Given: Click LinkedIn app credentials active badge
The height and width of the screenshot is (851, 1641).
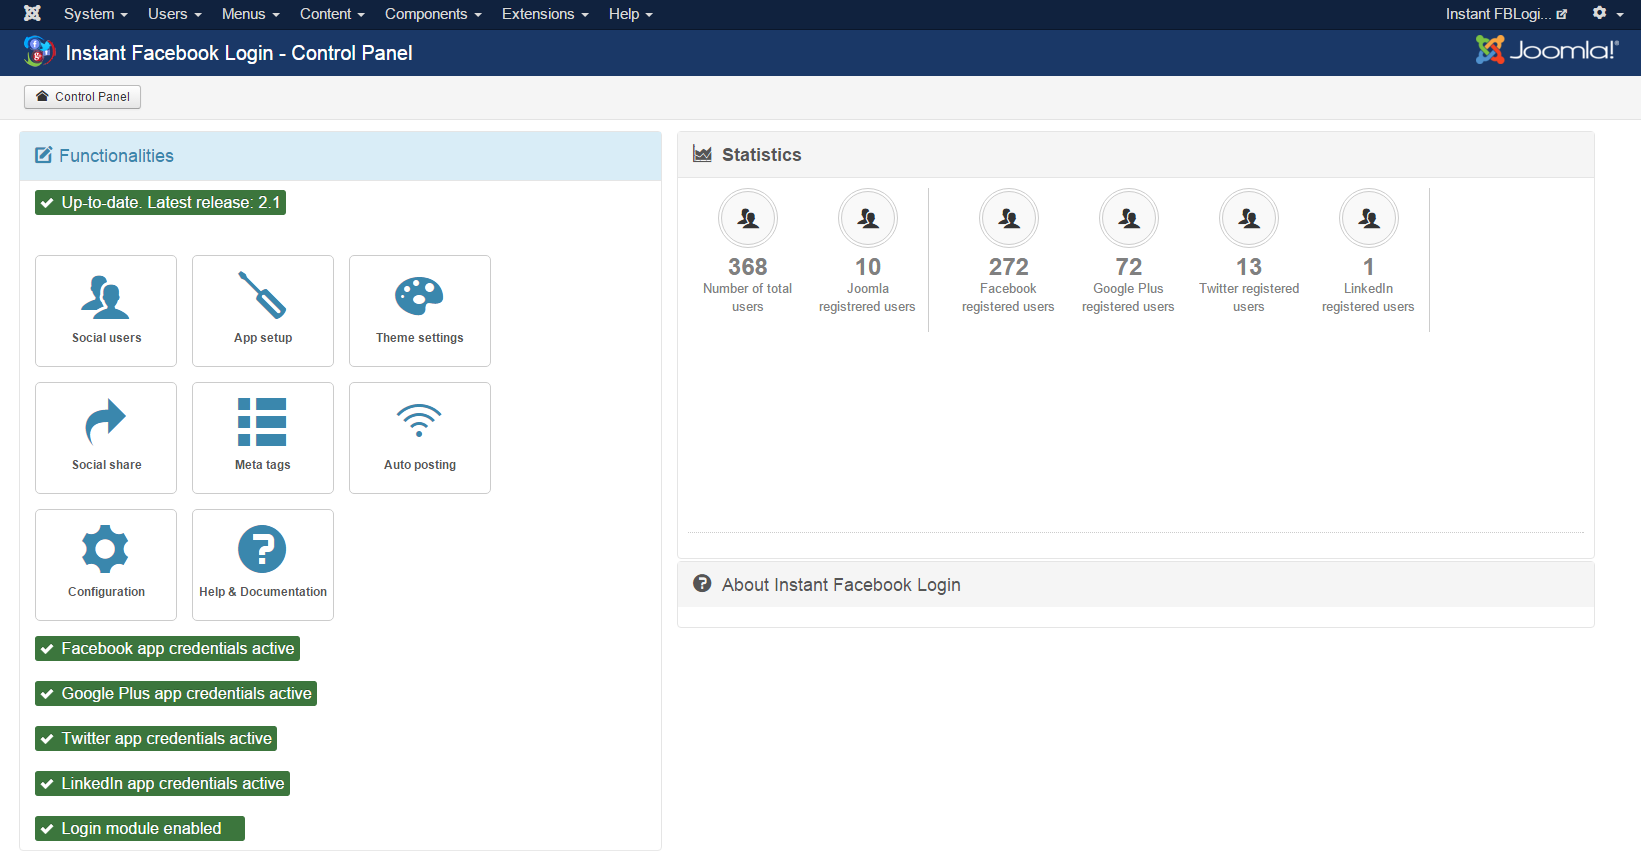Looking at the screenshot, I should click(162, 784).
